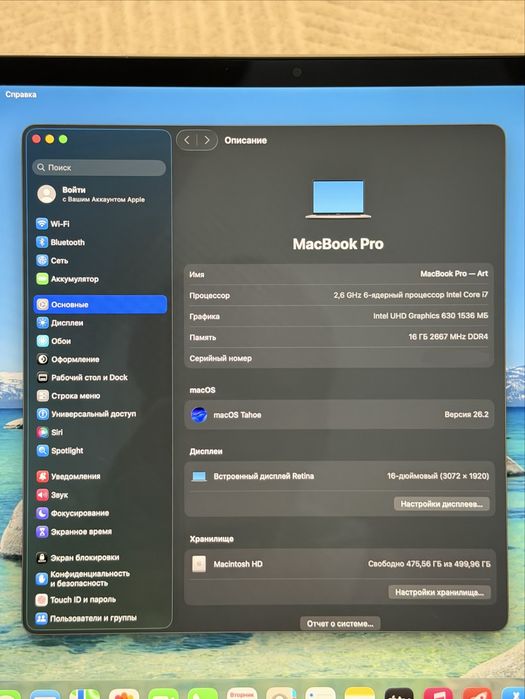Open the Справка menu in menu bar
The height and width of the screenshot is (699, 525).
(21, 95)
